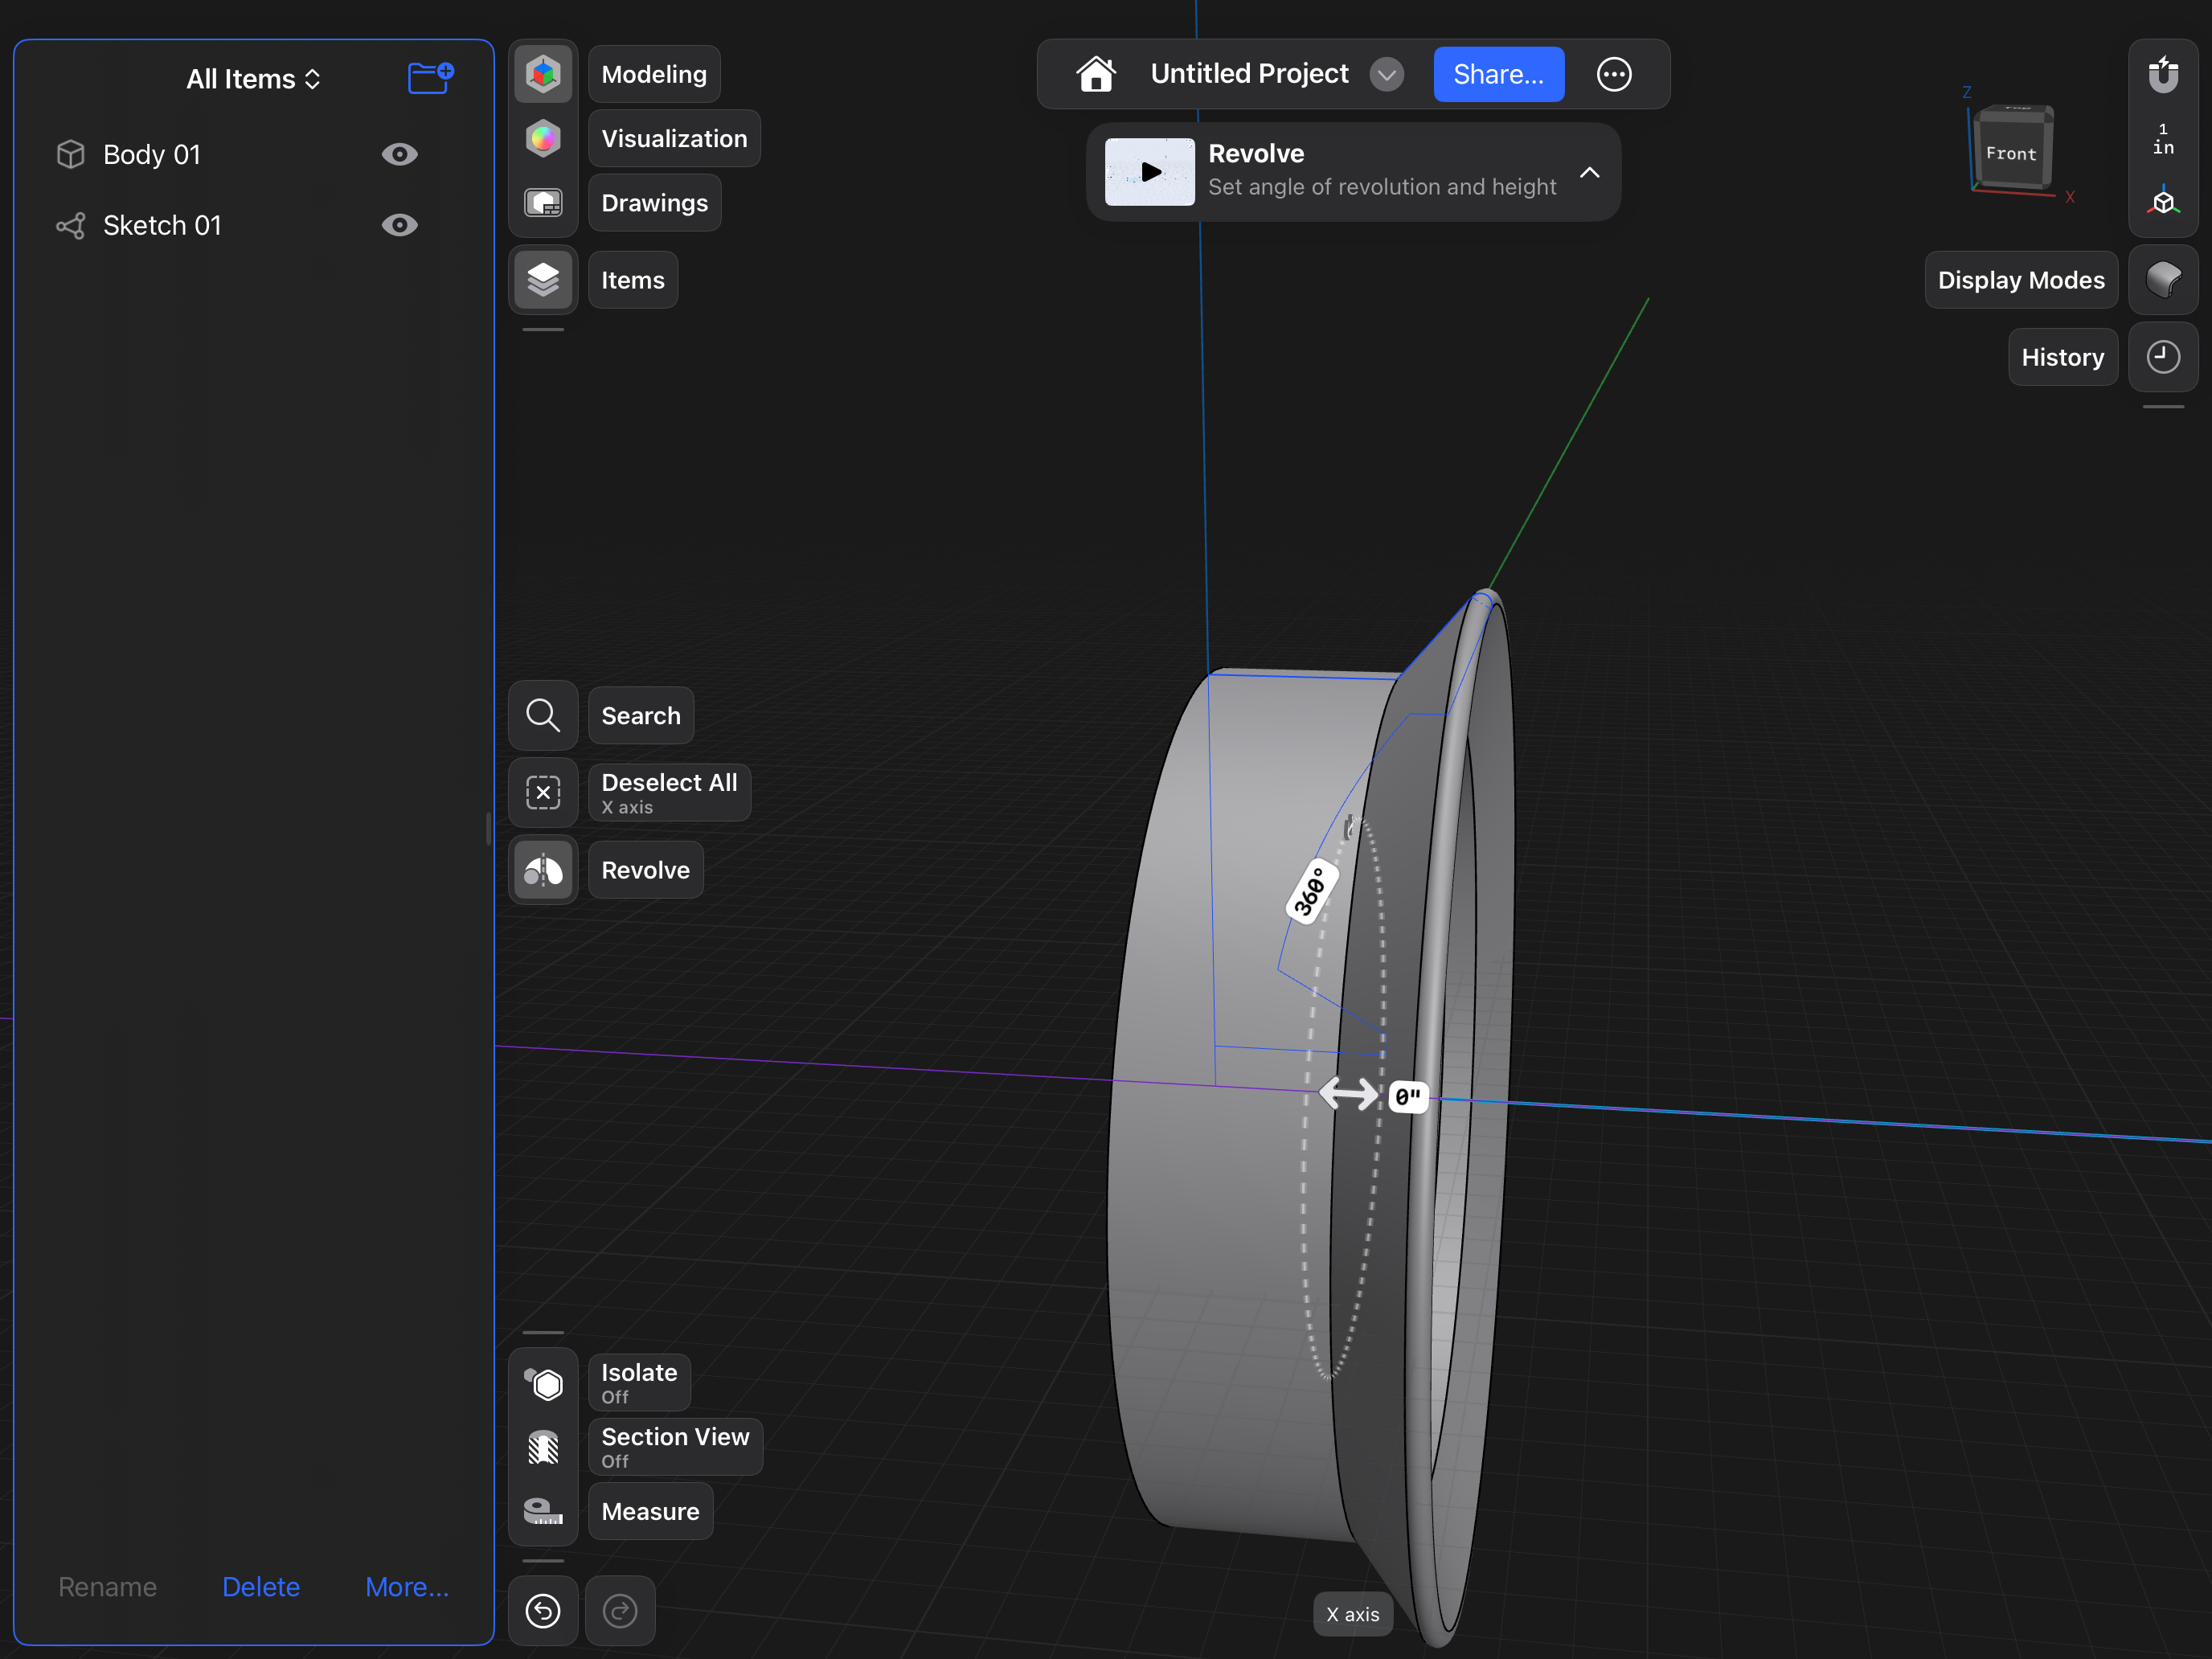Open the Visualization color sphere icon

(543, 138)
